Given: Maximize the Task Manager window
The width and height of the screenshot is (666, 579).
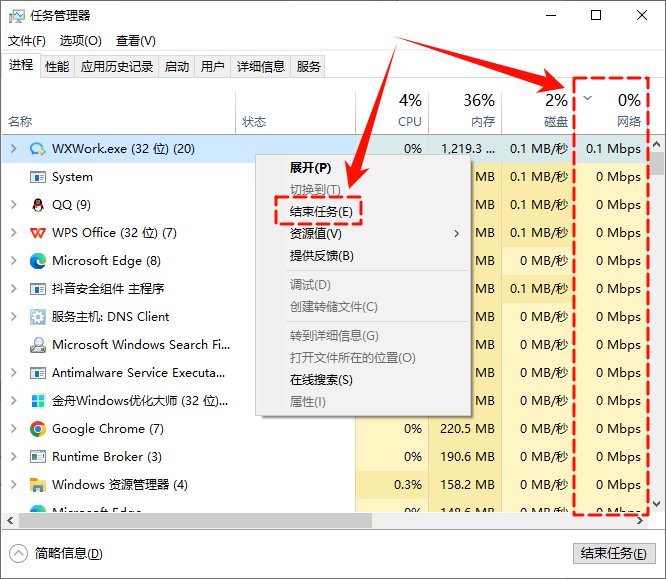Looking at the screenshot, I should (x=596, y=16).
